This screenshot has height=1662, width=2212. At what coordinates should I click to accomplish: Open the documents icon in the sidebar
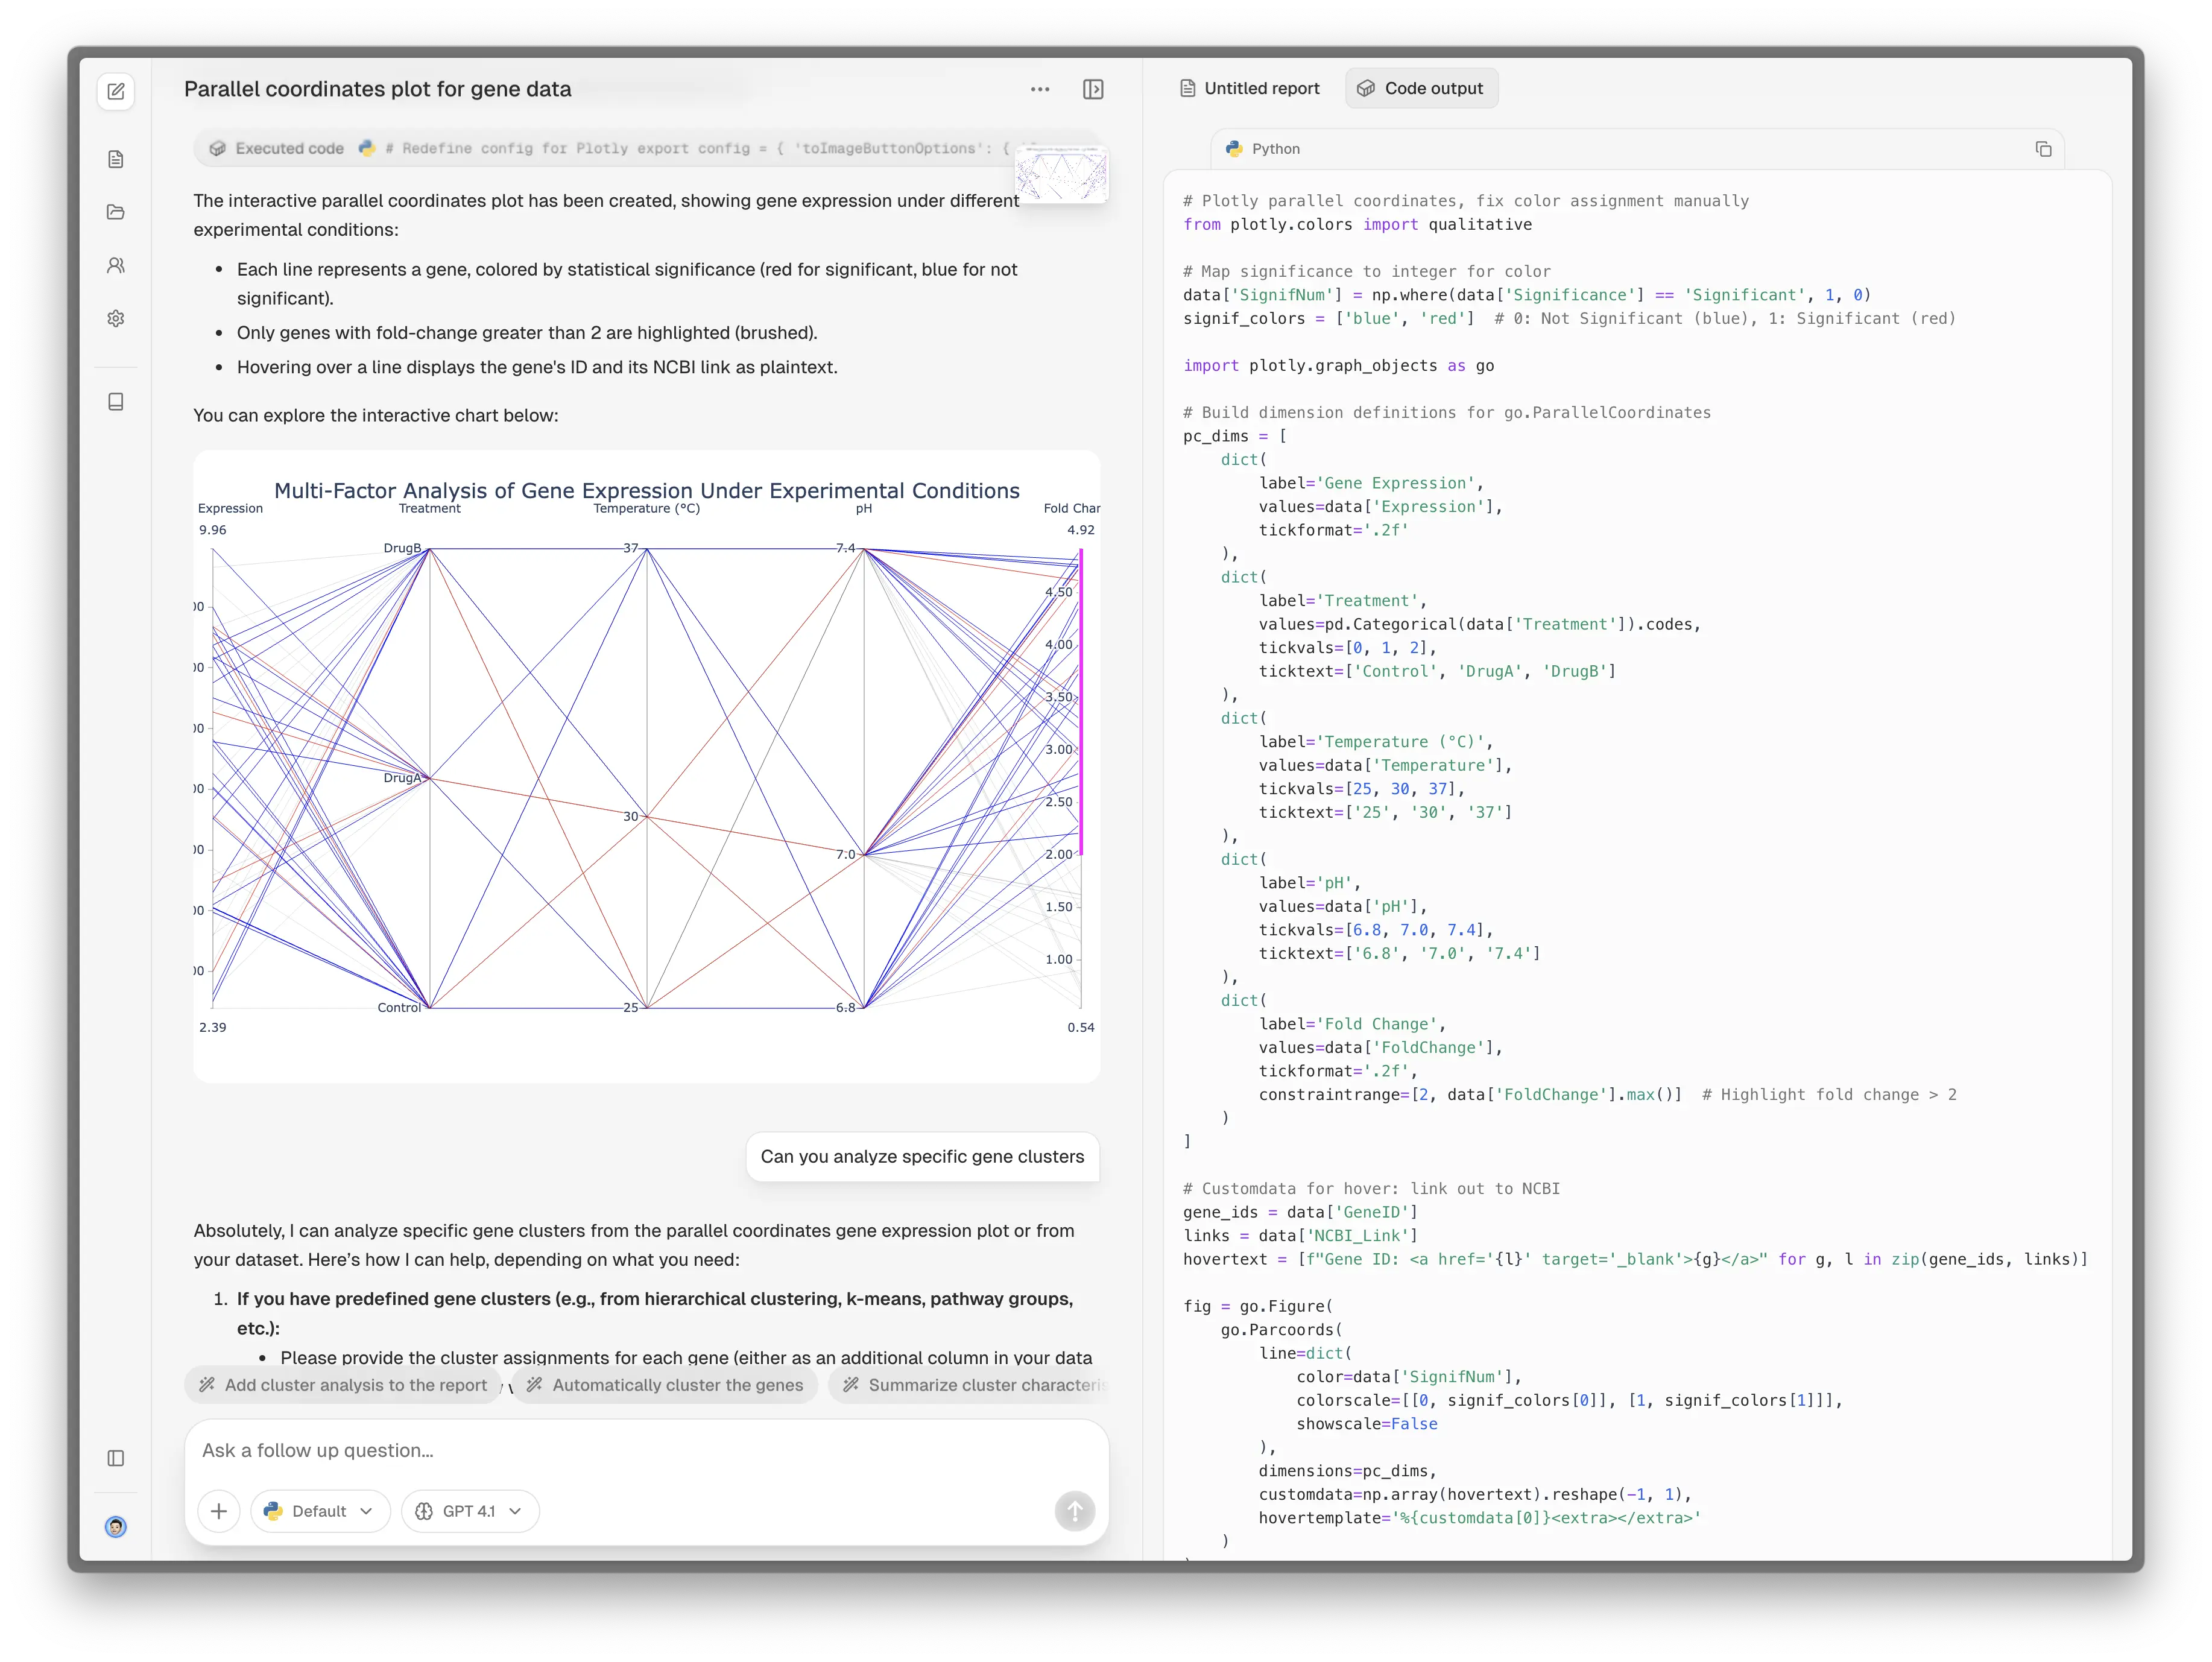coord(116,159)
